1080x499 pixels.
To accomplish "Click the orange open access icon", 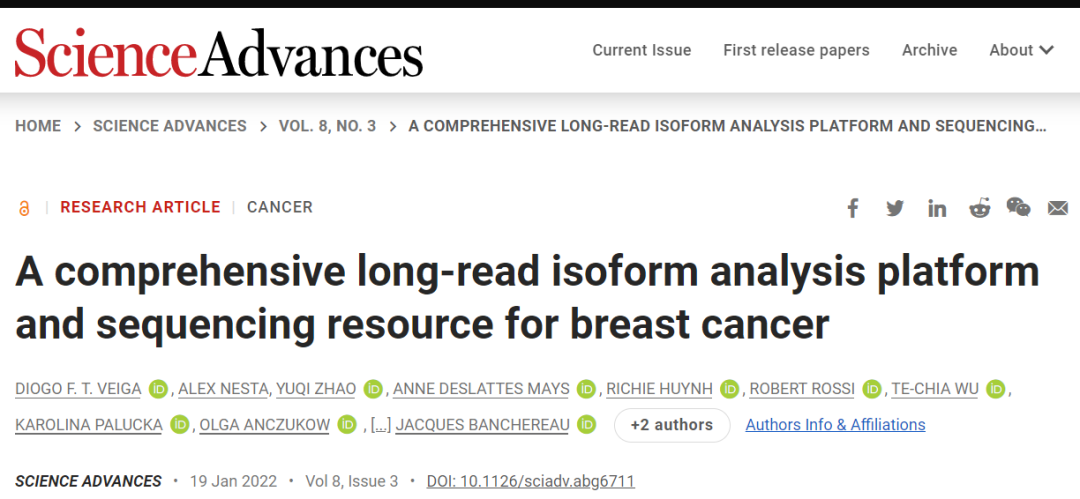I will tap(24, 208).
